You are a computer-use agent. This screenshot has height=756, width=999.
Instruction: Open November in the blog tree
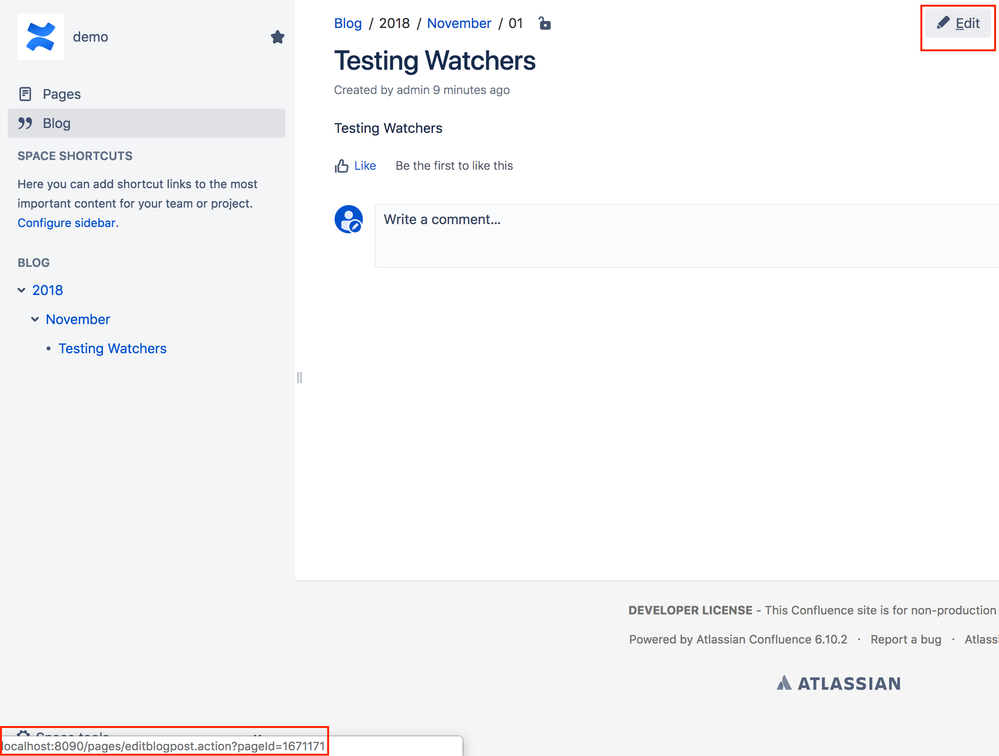click(78, 319)
